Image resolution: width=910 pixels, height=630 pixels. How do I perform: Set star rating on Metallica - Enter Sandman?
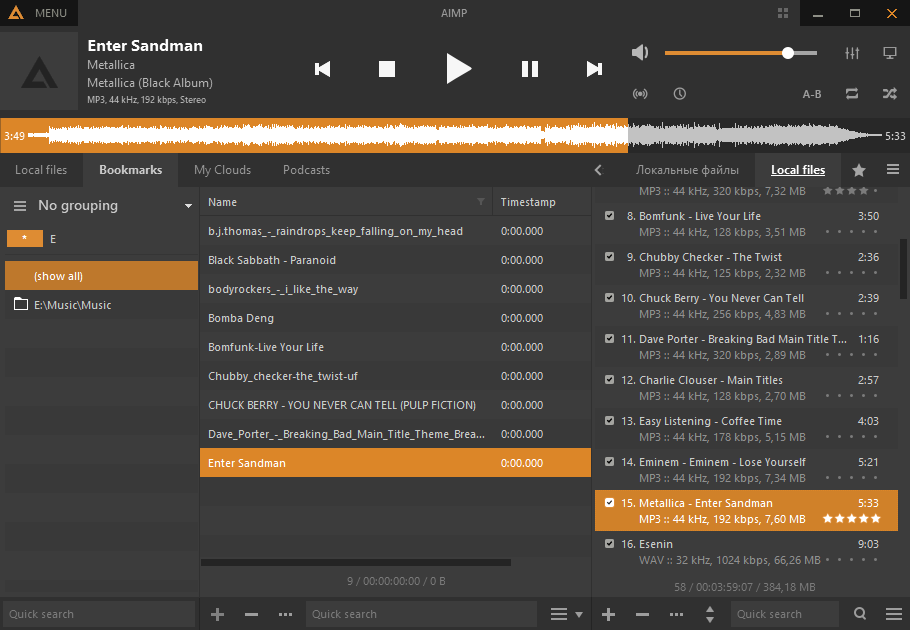point(851,519)
